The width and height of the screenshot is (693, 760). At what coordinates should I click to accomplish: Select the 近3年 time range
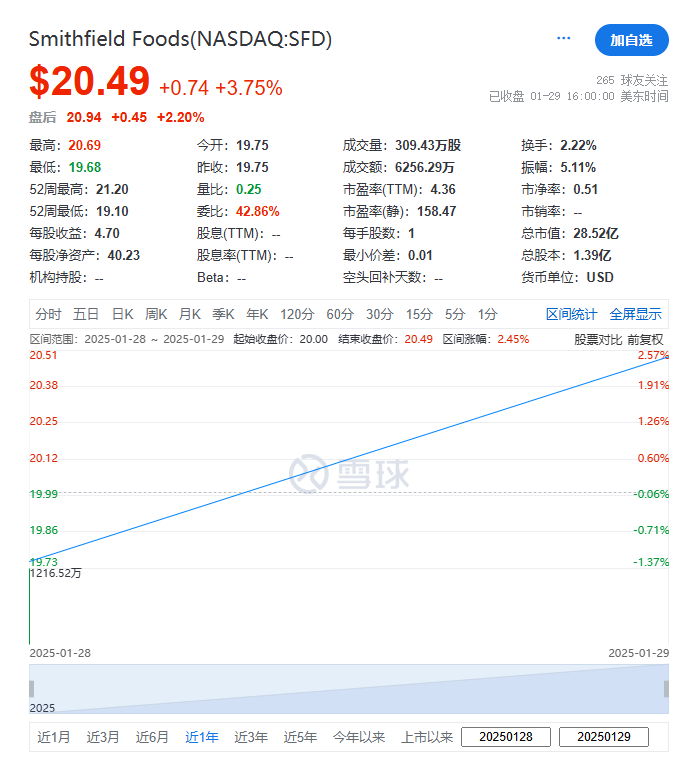coord(251,737)
